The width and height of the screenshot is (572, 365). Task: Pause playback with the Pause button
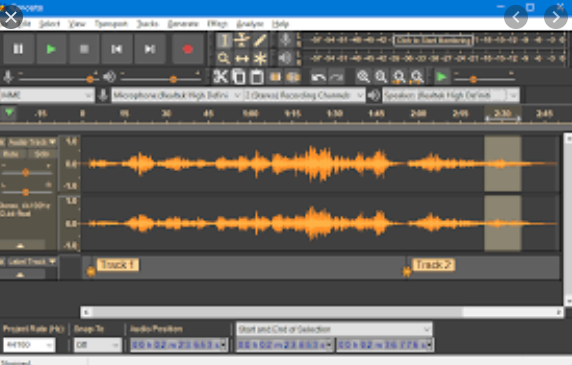pos(18,49)
